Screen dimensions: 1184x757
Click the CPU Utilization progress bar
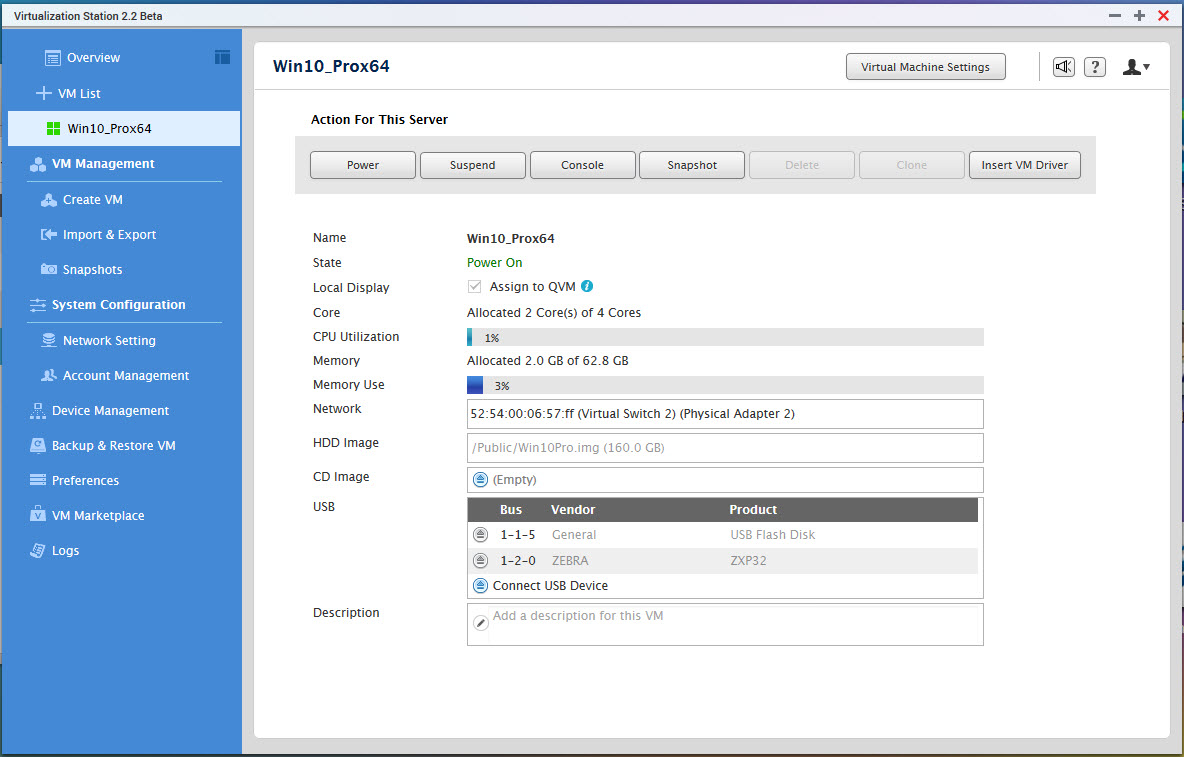pyautogui.click(x=725, y=338)
